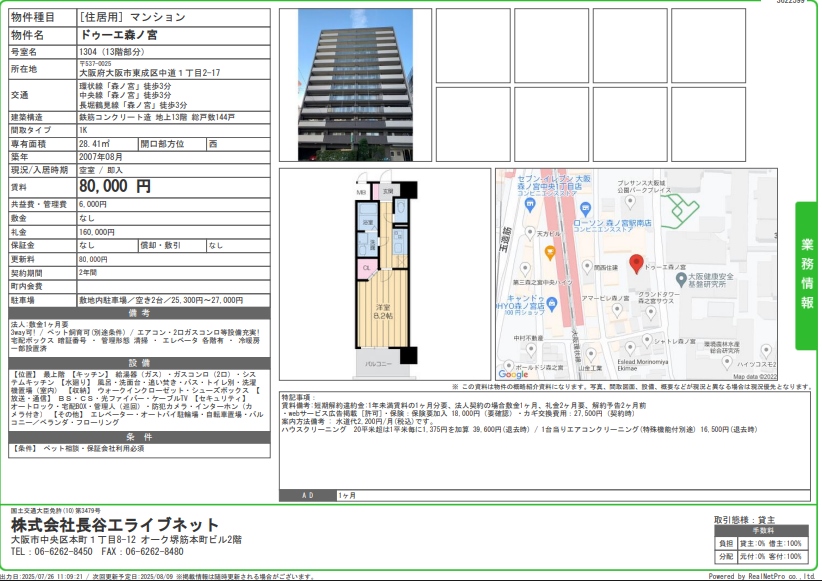Click the 設備 section header
Viewport: 822px width, 581px height.
click(139, 363)
